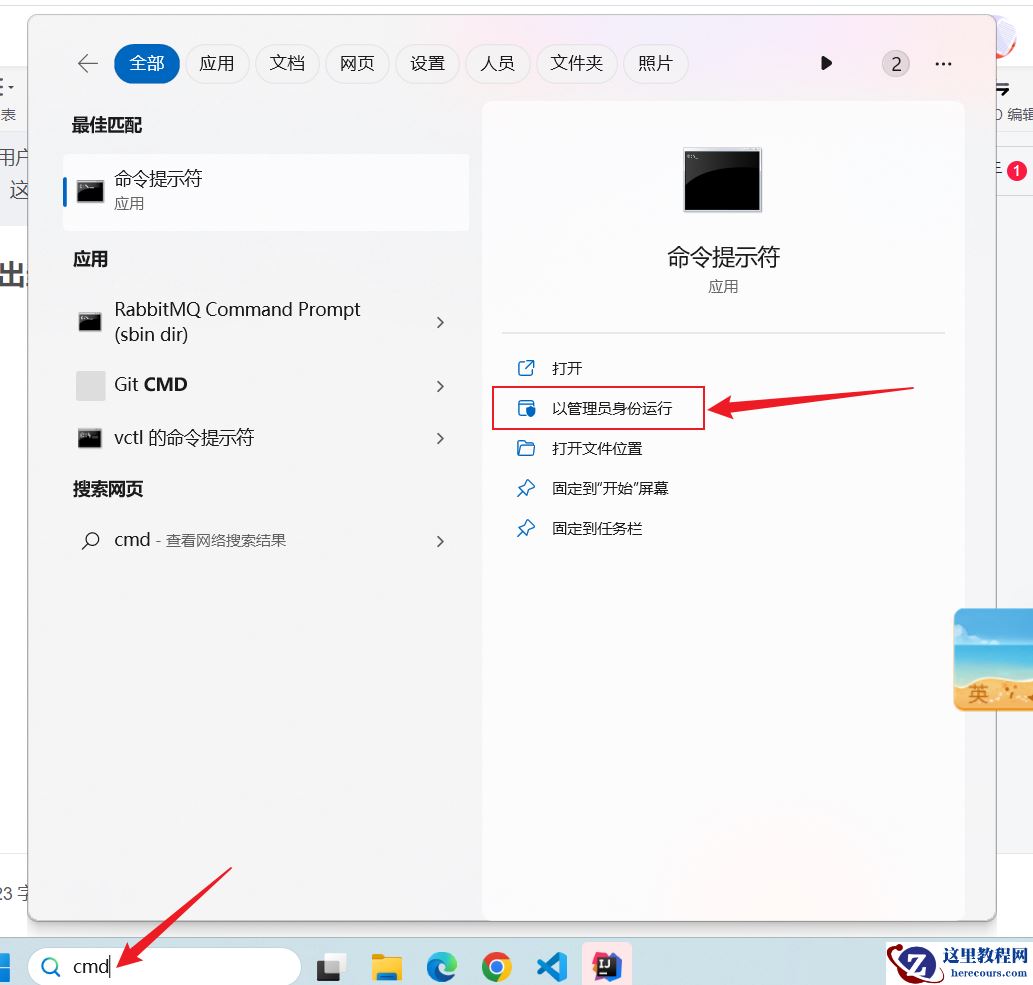Select the 设置 search filter
The width and height of the screenshot is (1033, 985).
(x=427, y=63)
